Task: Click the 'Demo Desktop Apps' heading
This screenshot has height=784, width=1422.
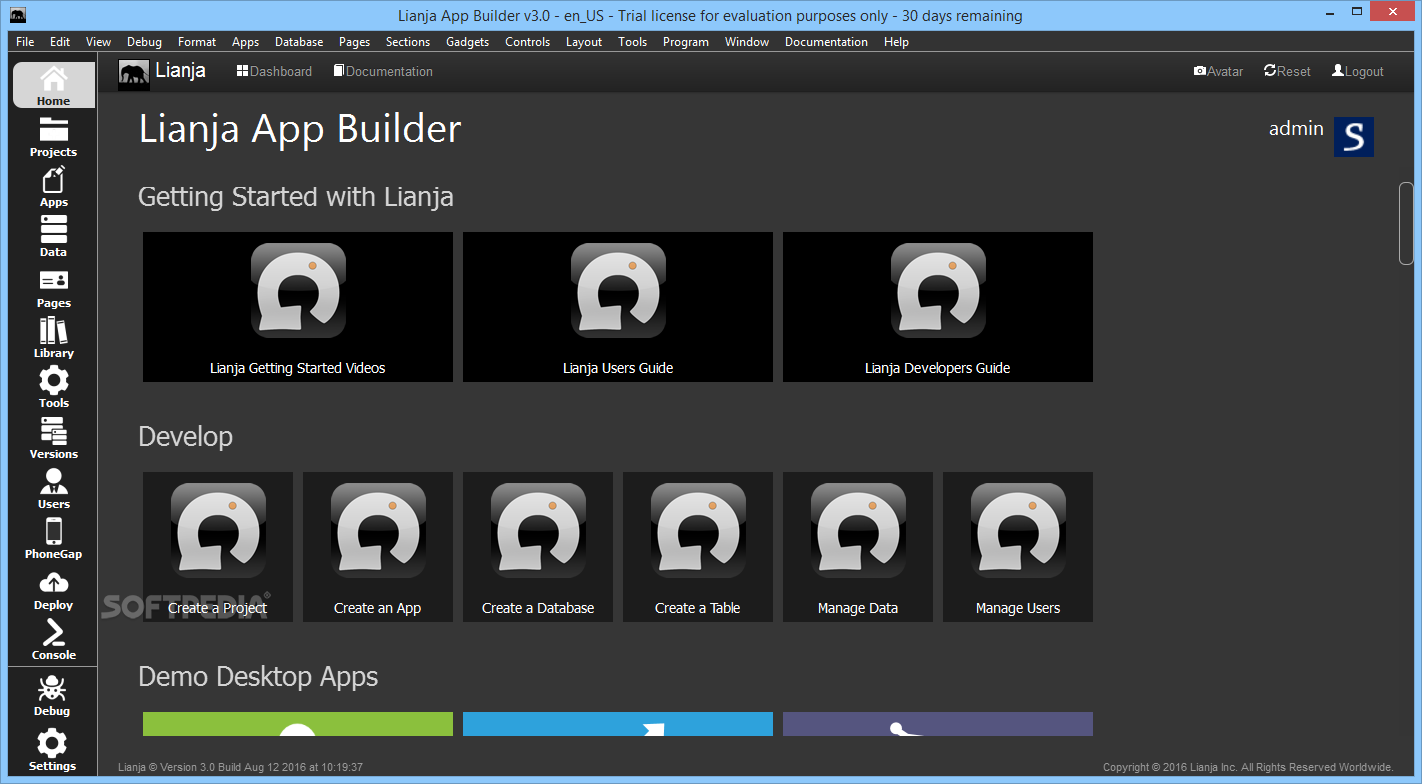Action: [x=258, y=677]
